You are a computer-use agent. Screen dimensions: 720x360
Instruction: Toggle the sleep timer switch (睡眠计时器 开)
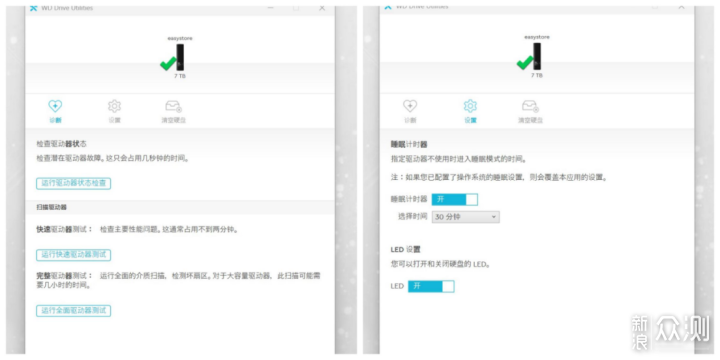click(455, 199)
